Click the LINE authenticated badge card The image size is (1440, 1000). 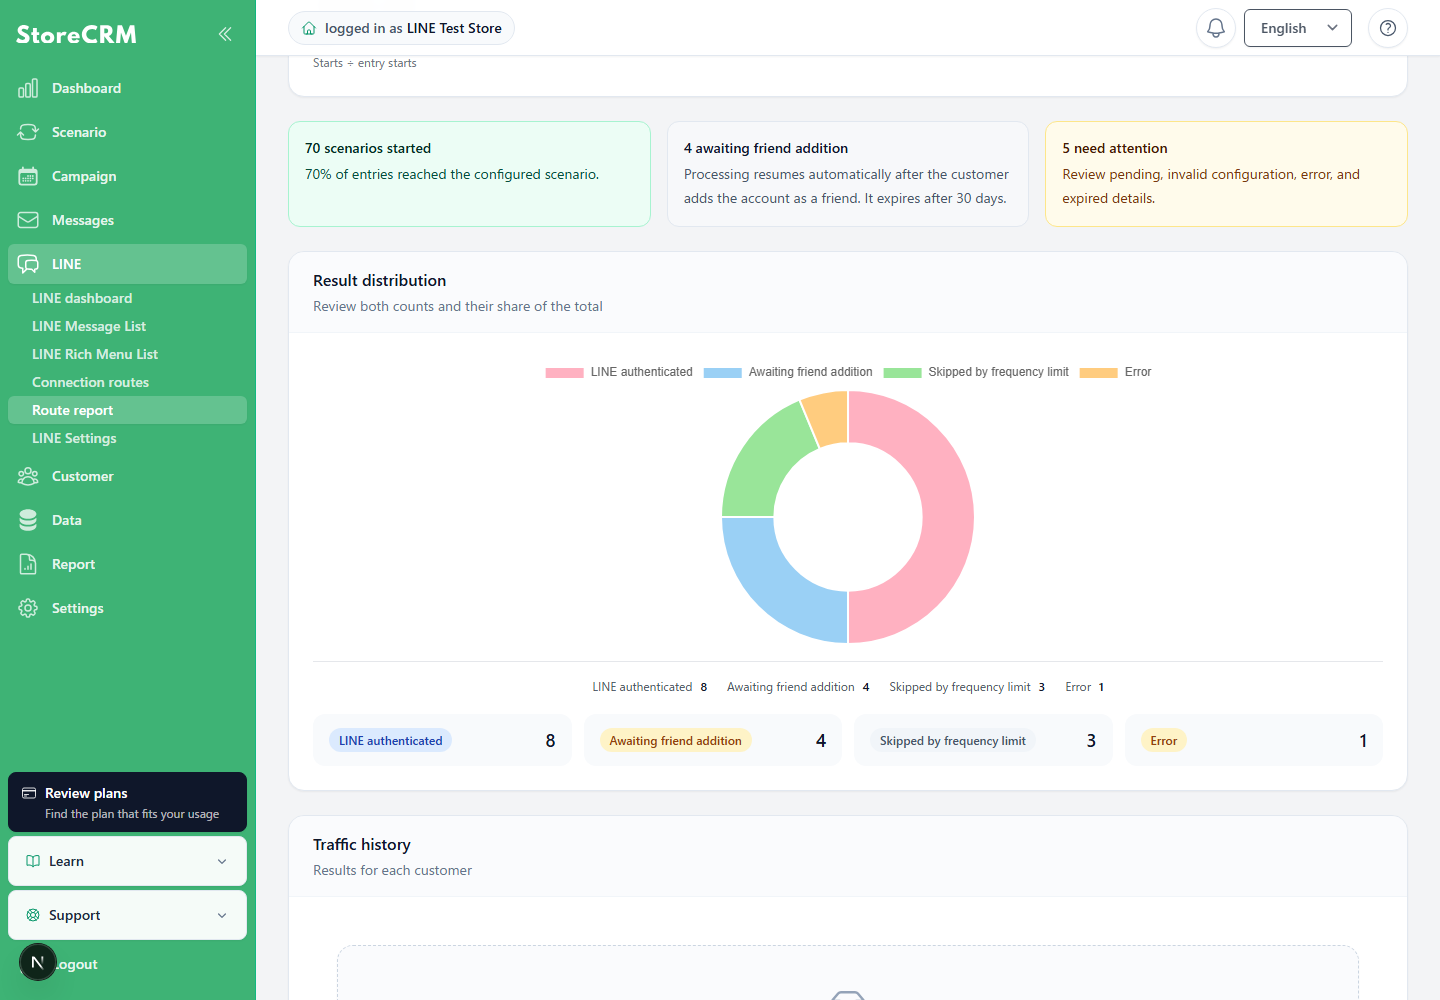(442, 740)
